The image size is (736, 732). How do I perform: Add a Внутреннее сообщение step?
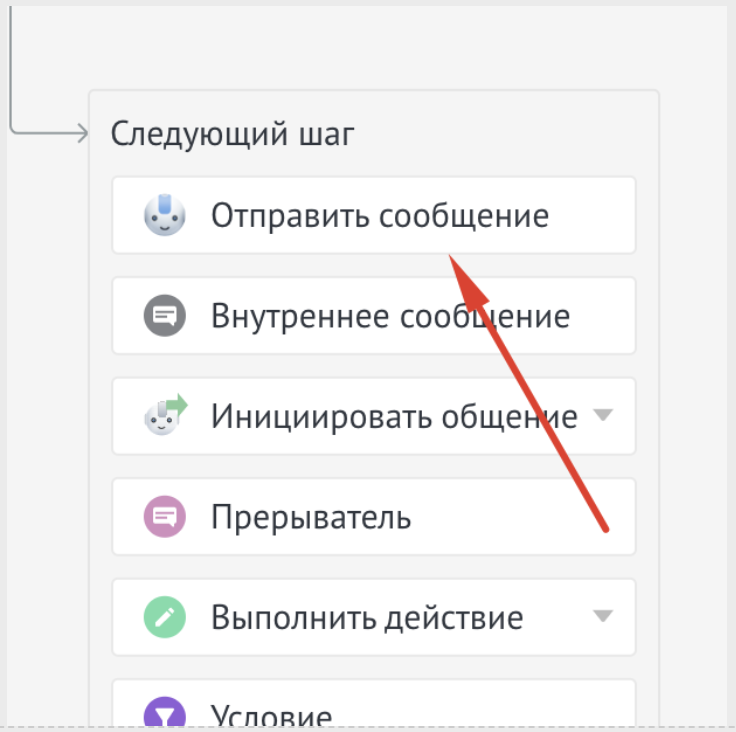pyautogui.click(x=390, y=316)
